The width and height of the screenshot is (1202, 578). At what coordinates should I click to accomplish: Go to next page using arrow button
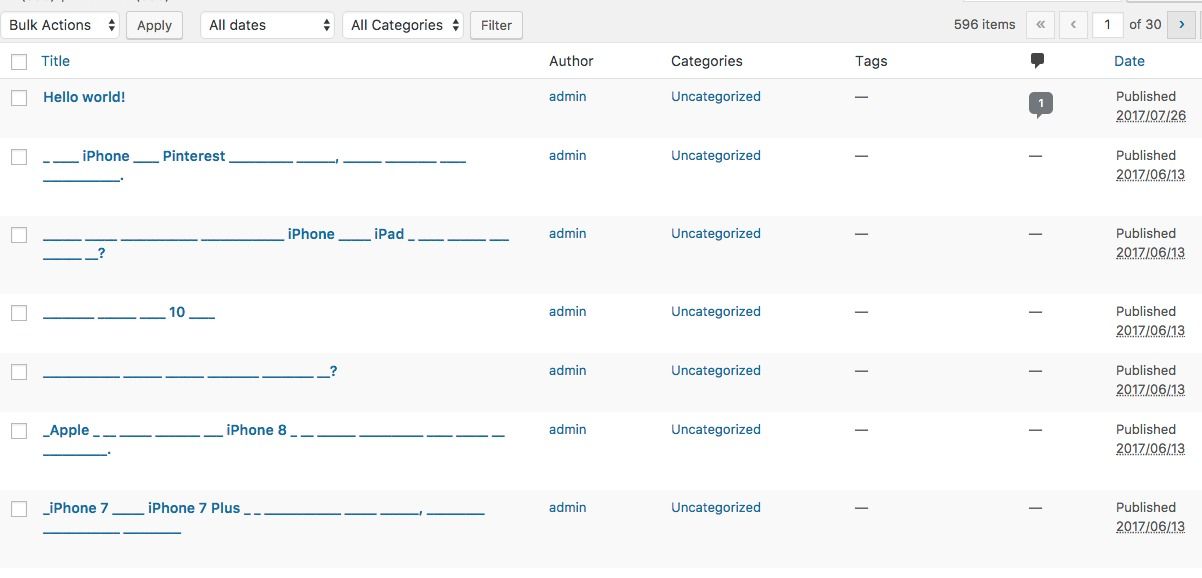(1182, 25)
